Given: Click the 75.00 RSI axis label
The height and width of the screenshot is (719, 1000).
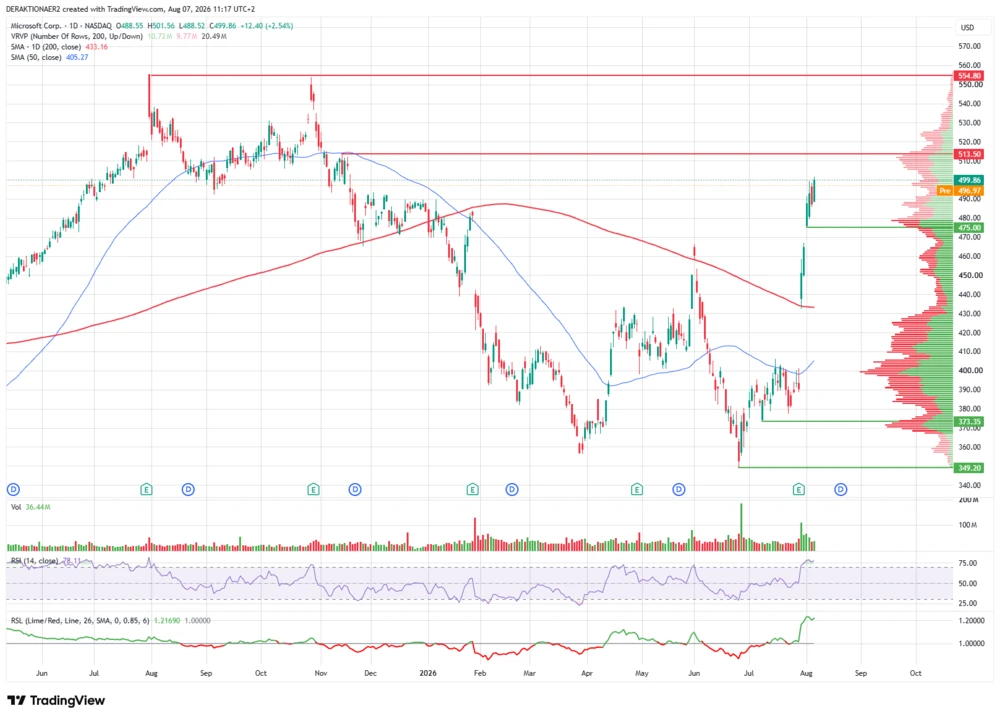Looking at the screenshot, I should pos(967,563).
